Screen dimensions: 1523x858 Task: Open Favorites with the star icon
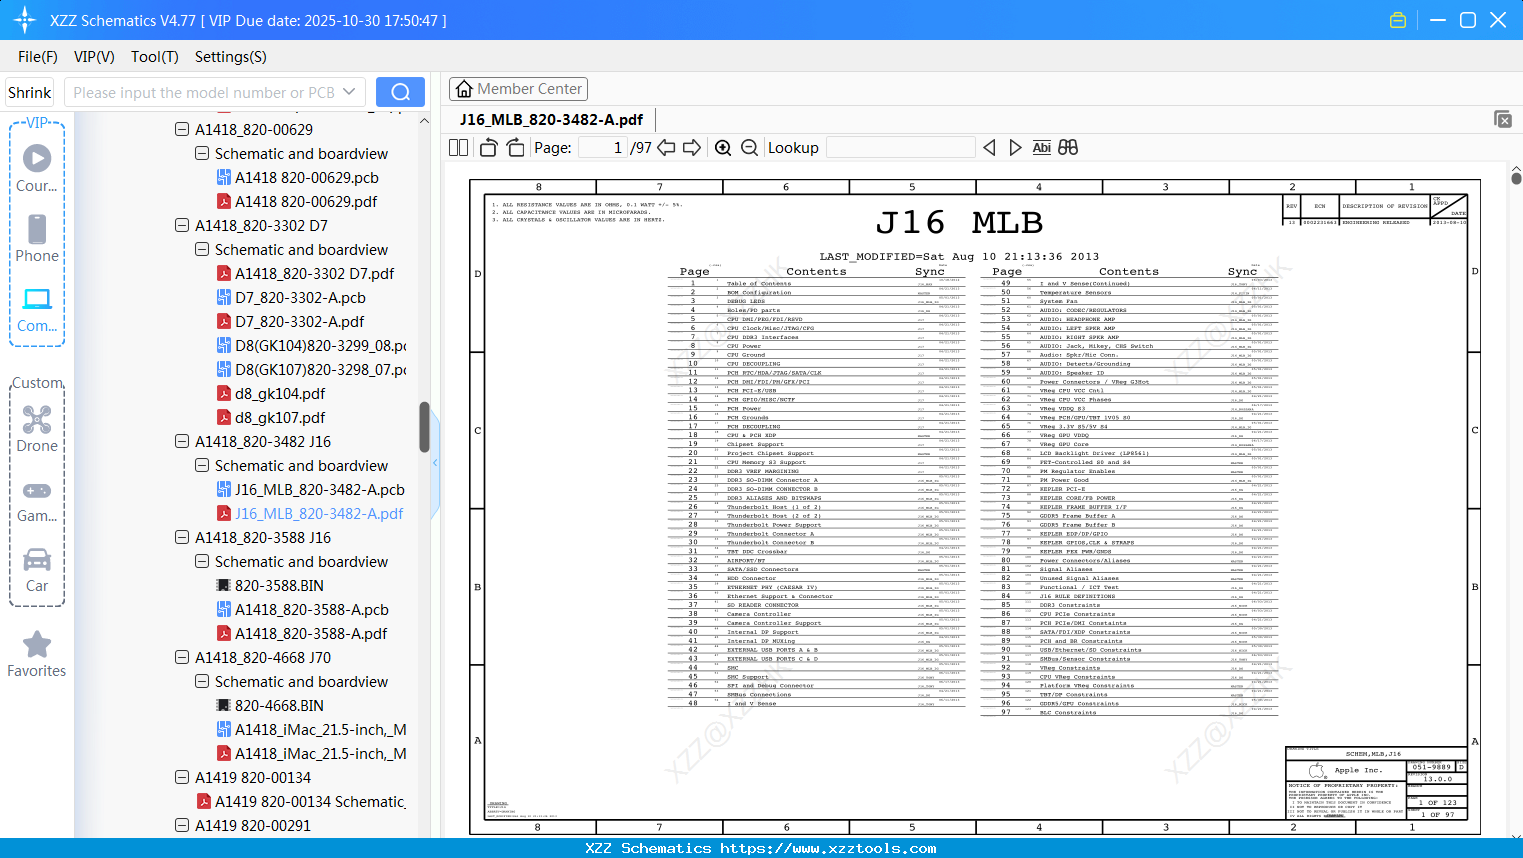click(x=37, y=655)
